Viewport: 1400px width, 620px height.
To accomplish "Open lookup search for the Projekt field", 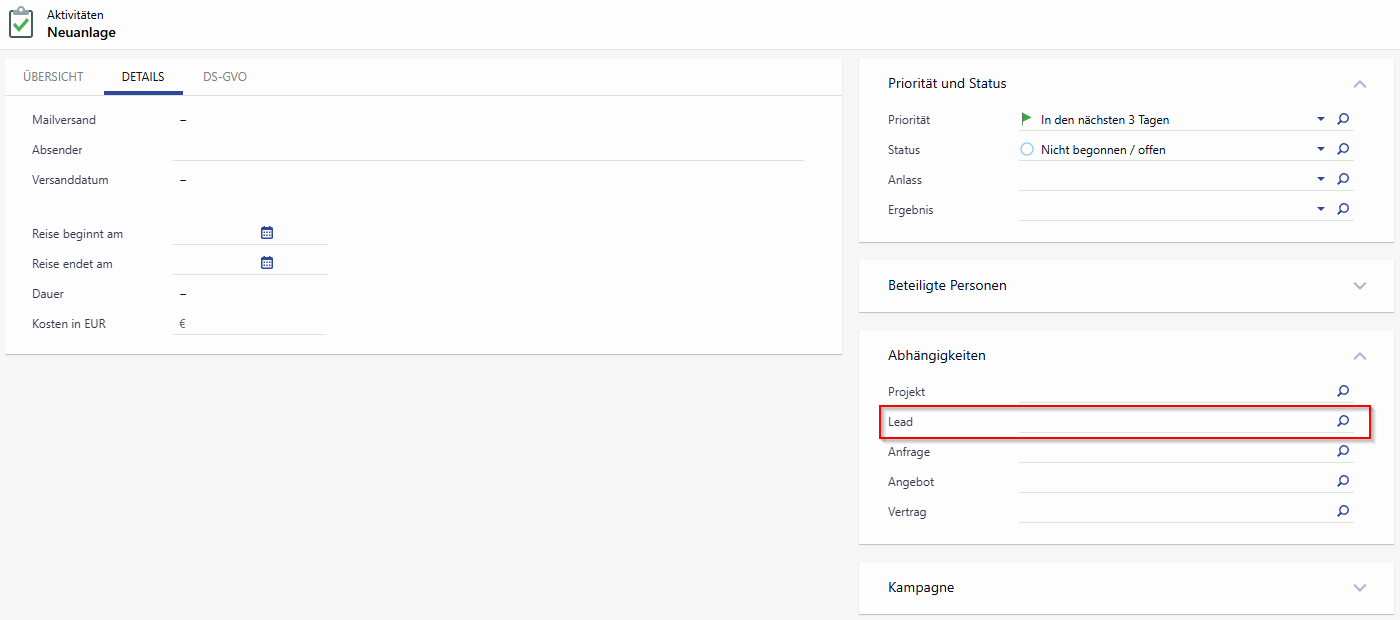I will tap(1343, 391).
